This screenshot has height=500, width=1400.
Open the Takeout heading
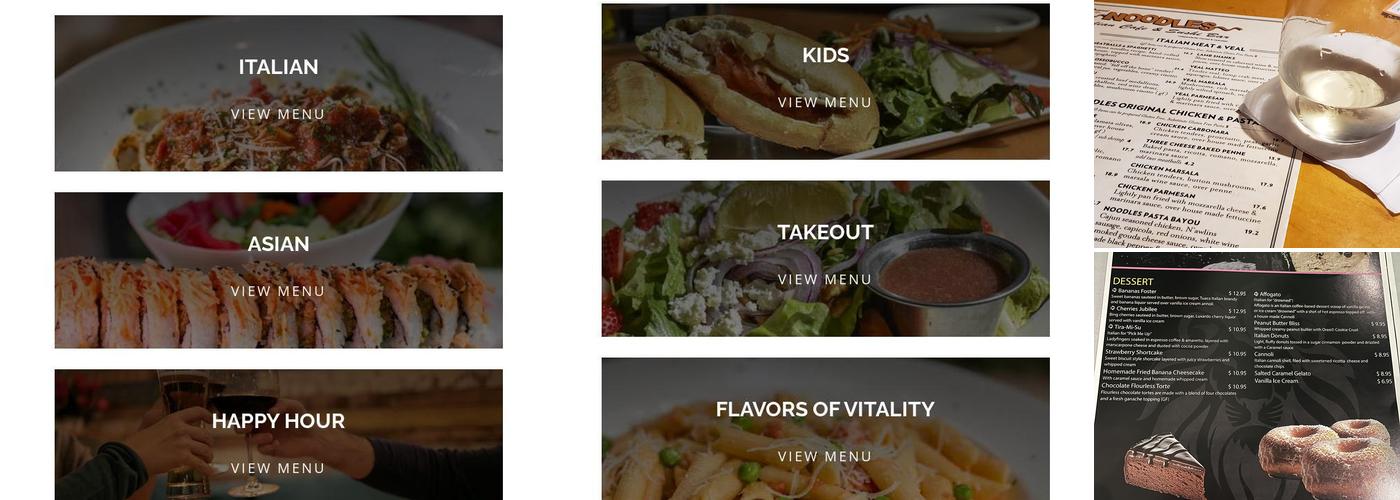825,232
